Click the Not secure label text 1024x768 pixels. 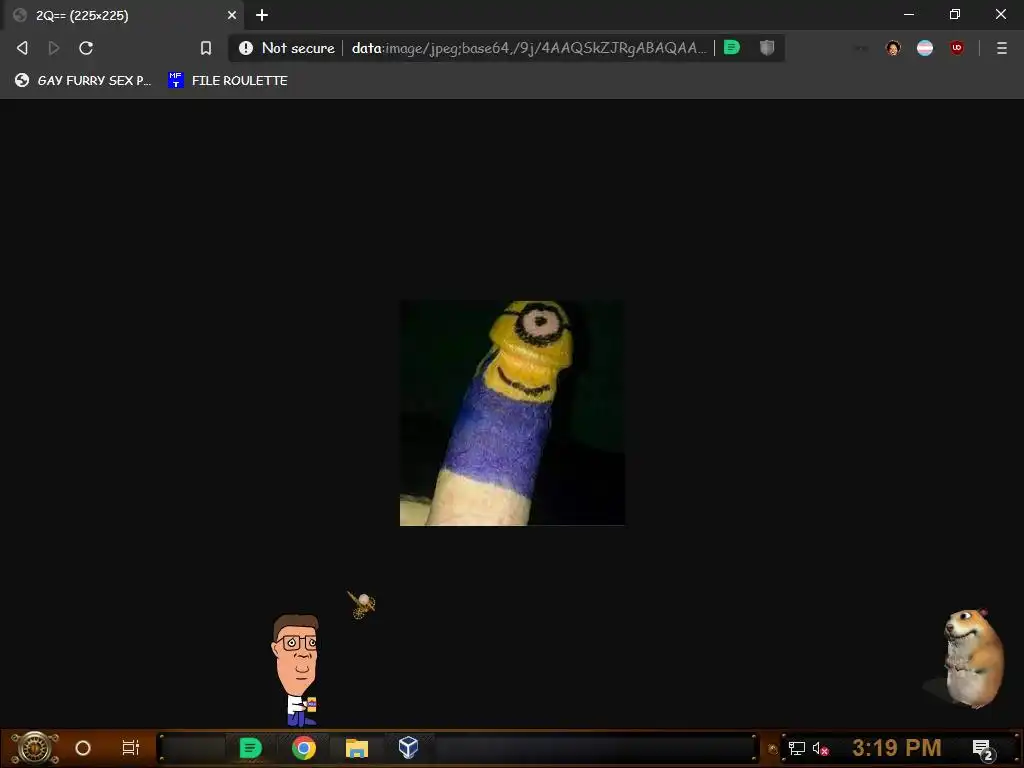coord(298,48)
